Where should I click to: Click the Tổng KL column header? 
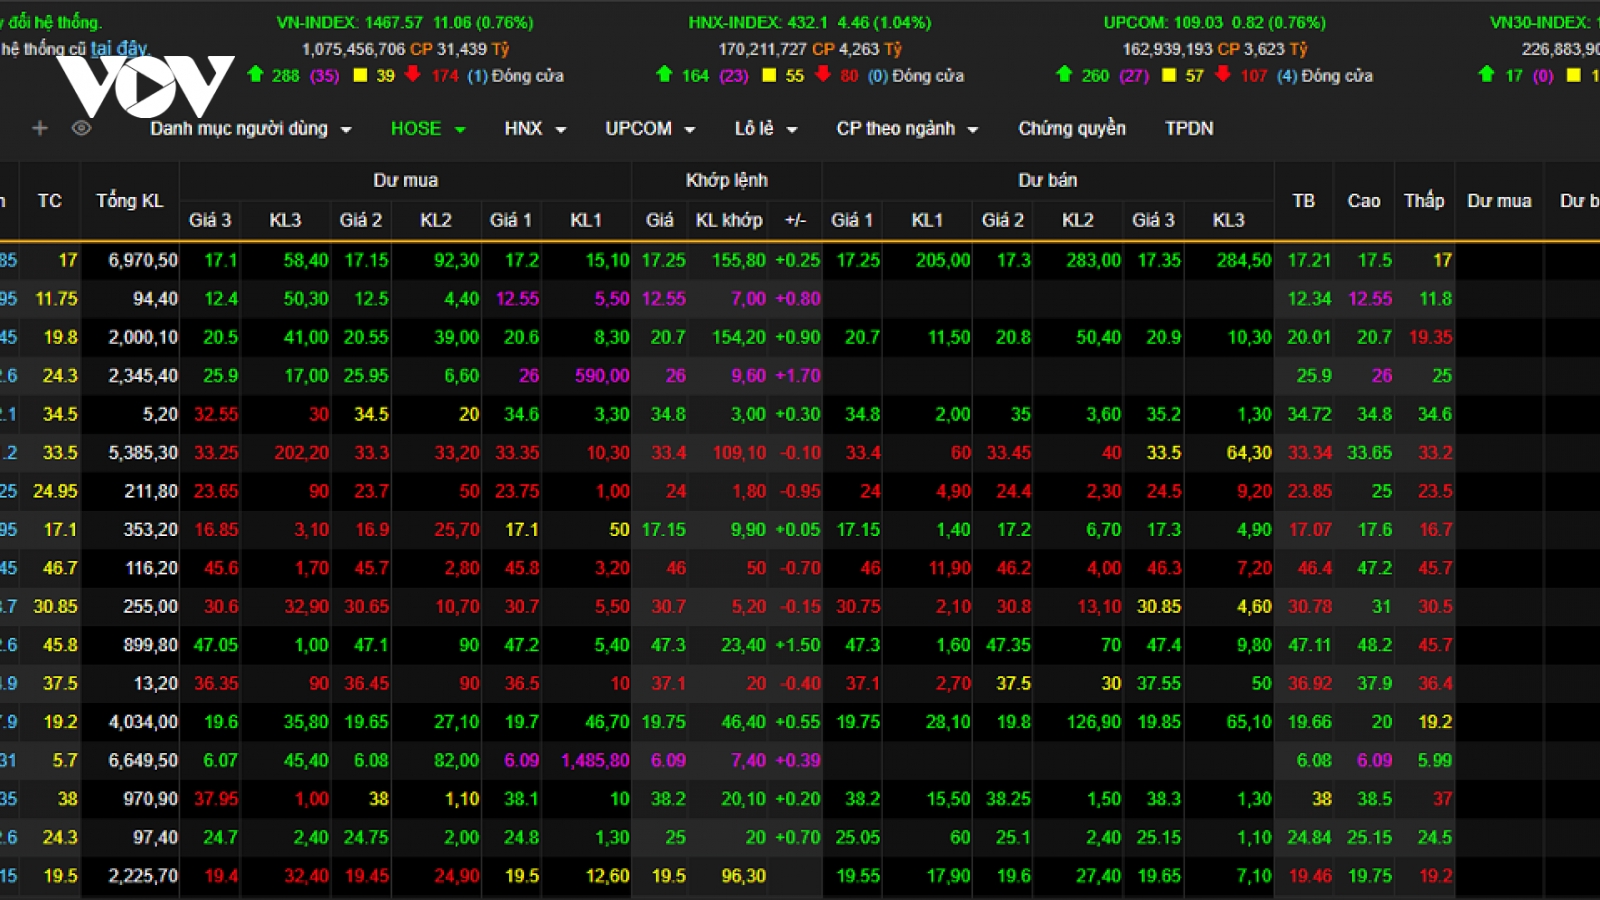coord(130,200)
